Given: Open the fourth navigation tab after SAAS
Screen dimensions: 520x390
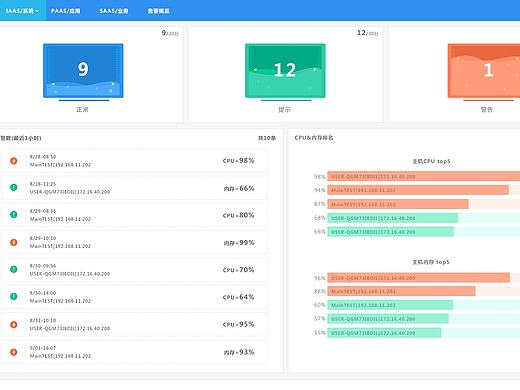Looking at the screenshot, I should 159,11.
